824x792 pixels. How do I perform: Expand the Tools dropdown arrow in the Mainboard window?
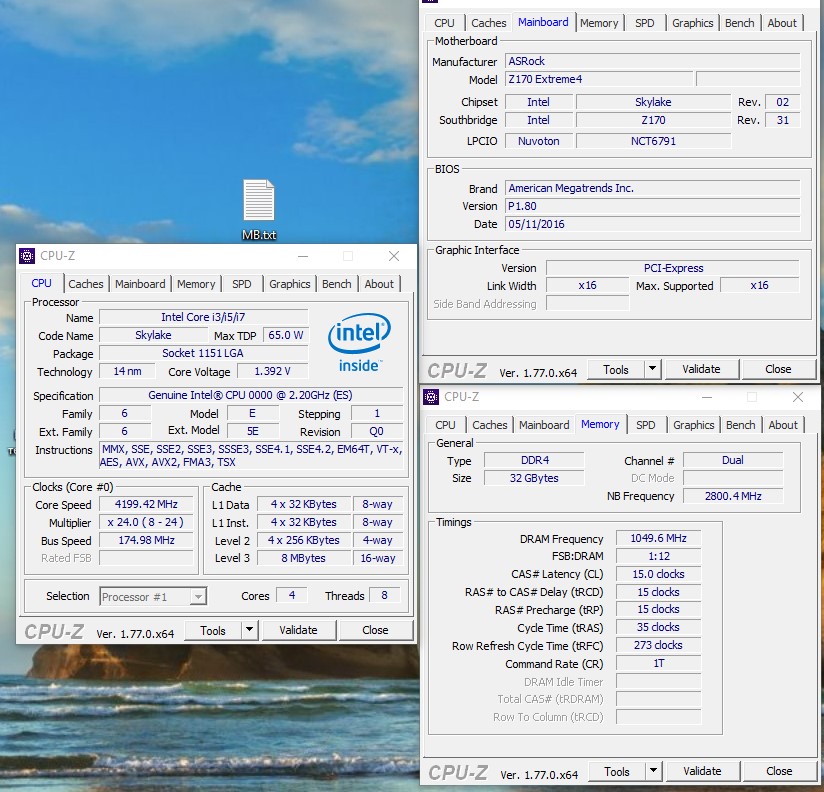coord(652,369)
